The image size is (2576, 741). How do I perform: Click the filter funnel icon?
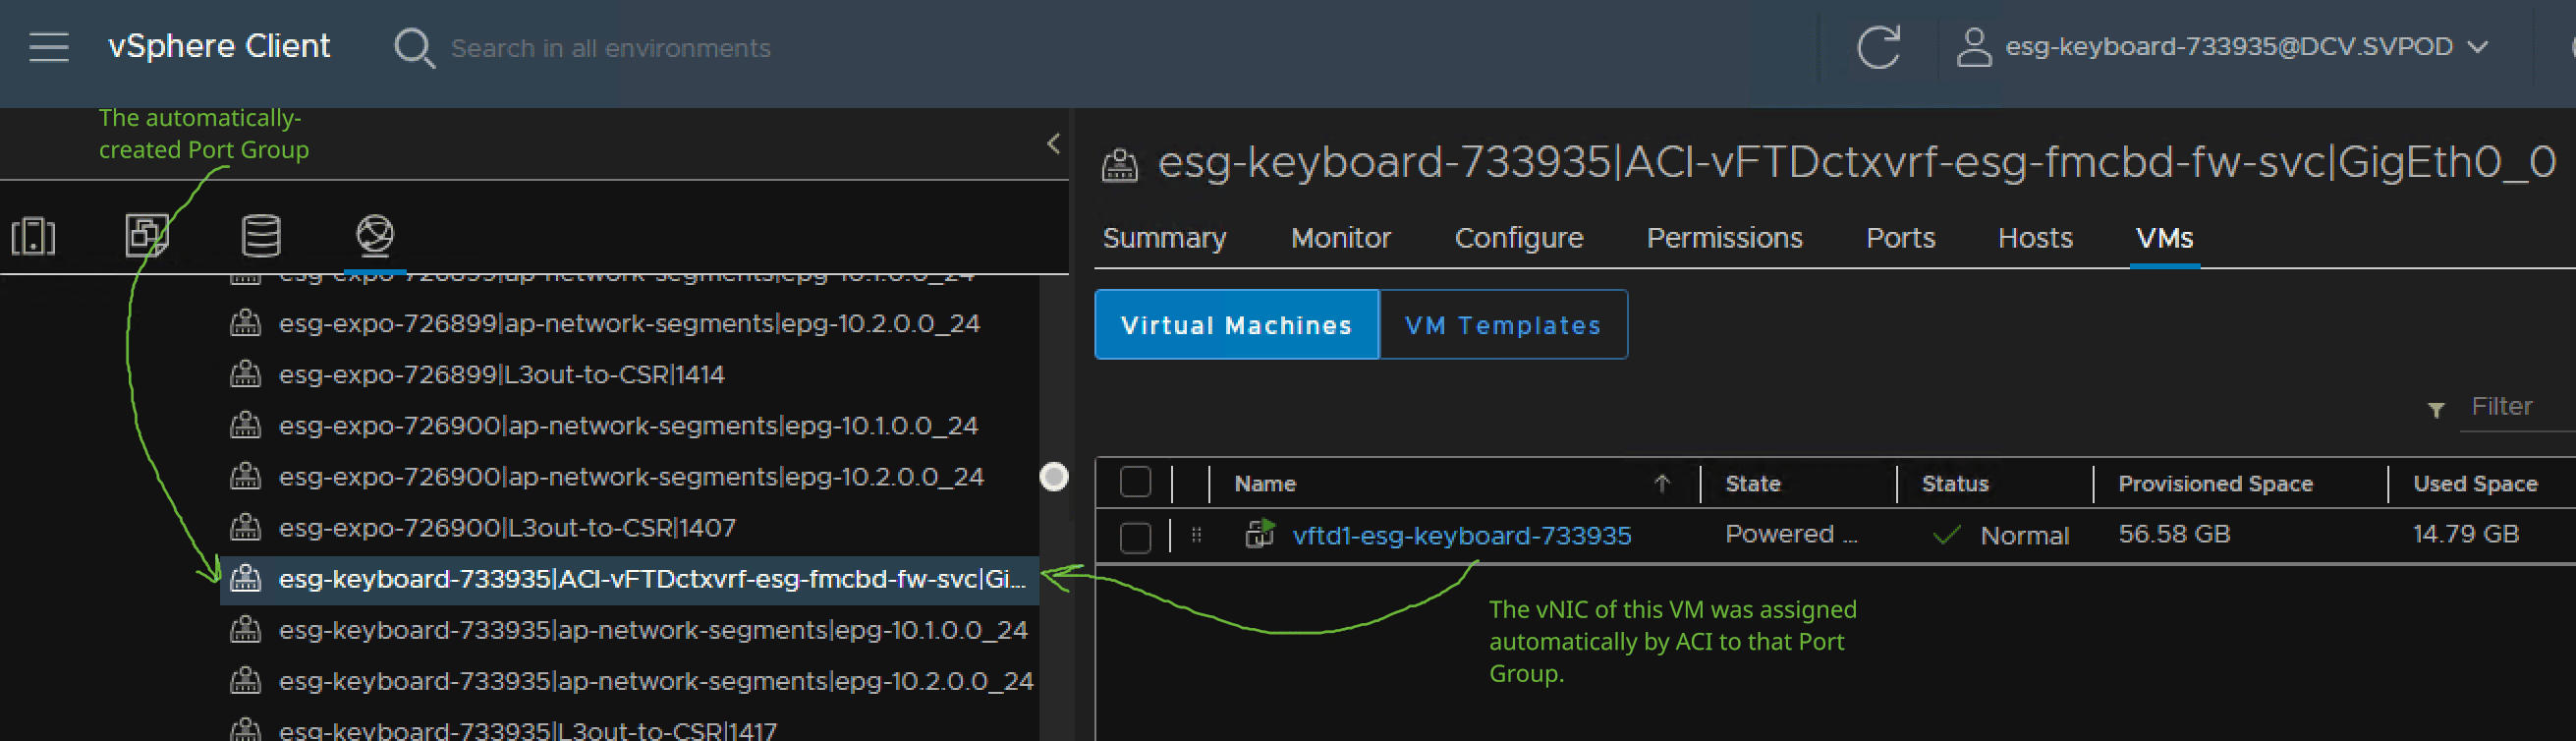tap(2436, 409)
